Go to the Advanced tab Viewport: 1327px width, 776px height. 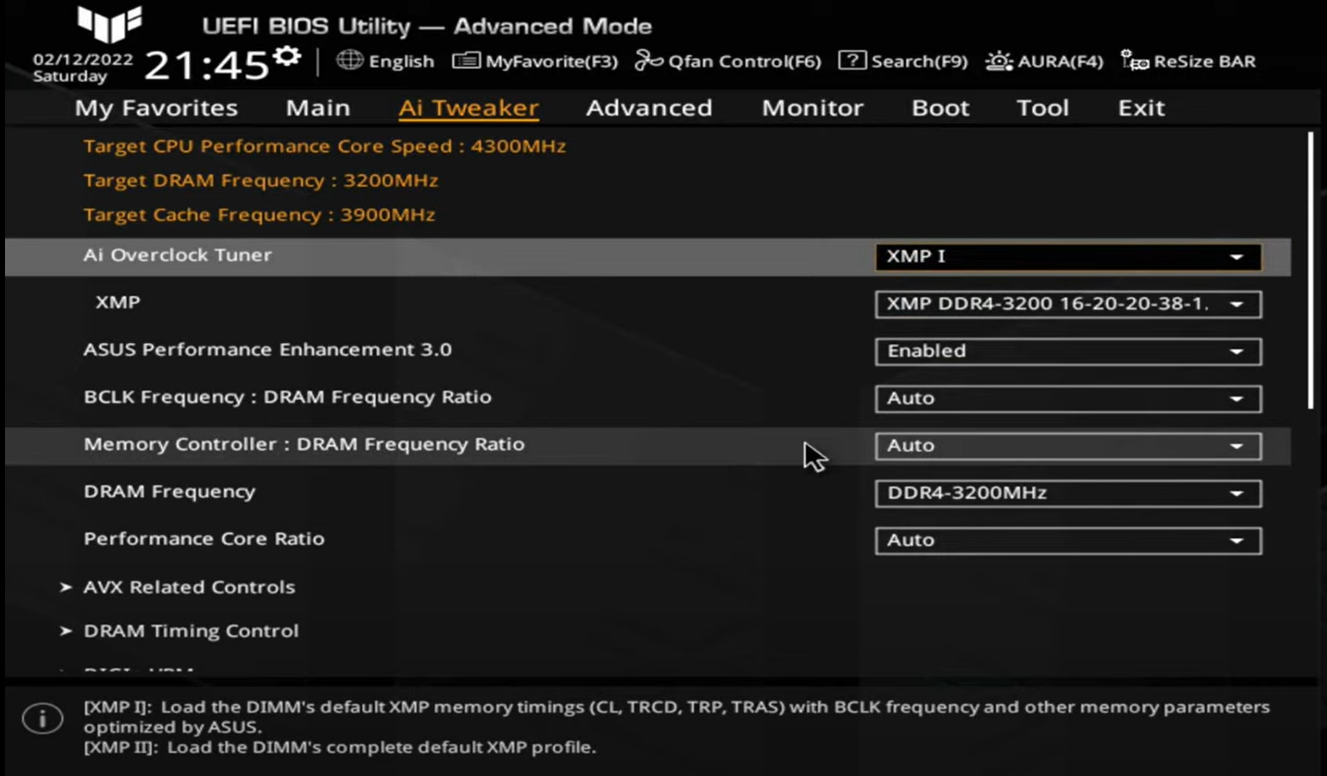coord(649,108)
